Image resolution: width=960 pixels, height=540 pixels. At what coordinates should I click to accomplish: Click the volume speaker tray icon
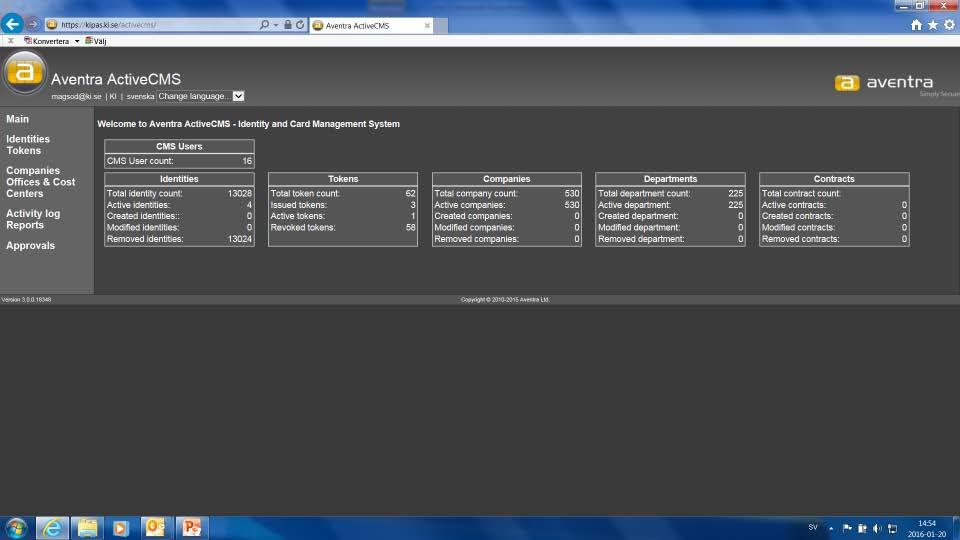coord(877,528)
